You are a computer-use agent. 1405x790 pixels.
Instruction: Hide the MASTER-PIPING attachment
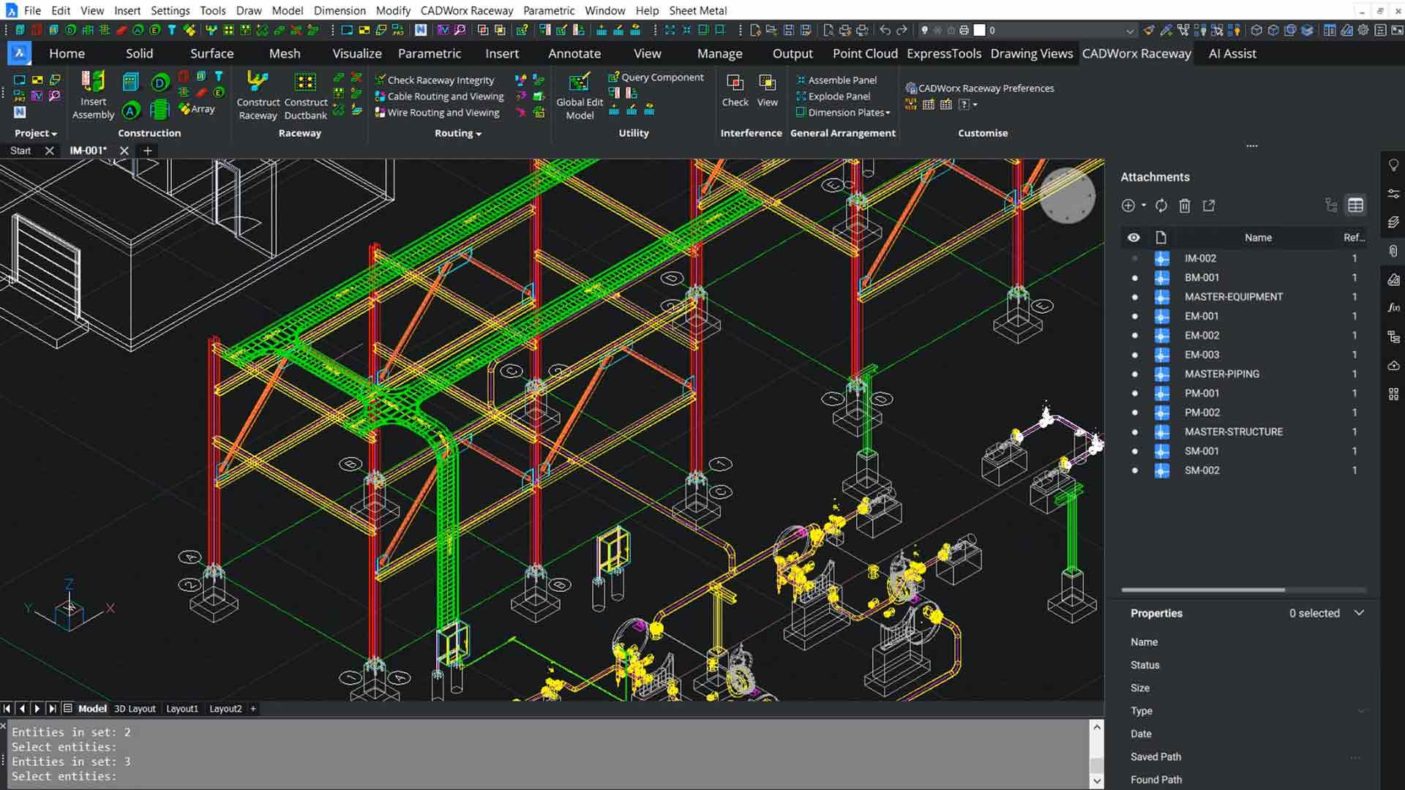[1134, 374]
